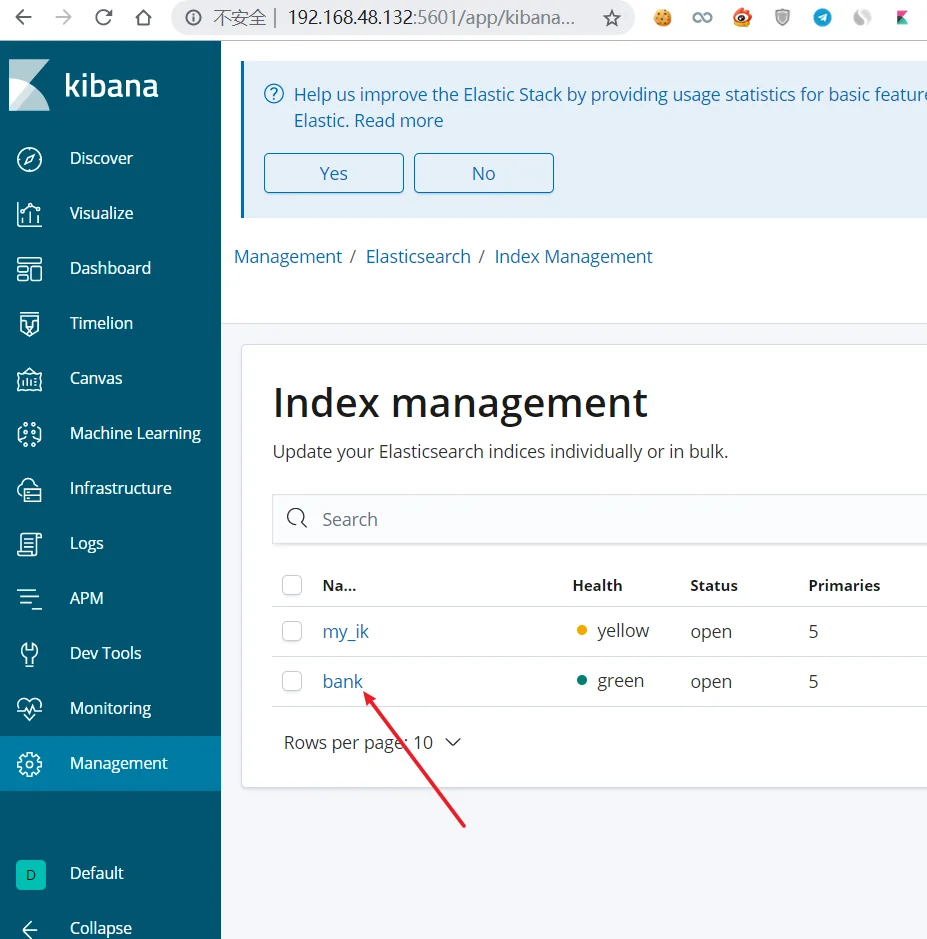Open Dev Tools via wrench icon

[x=29, y=654]
